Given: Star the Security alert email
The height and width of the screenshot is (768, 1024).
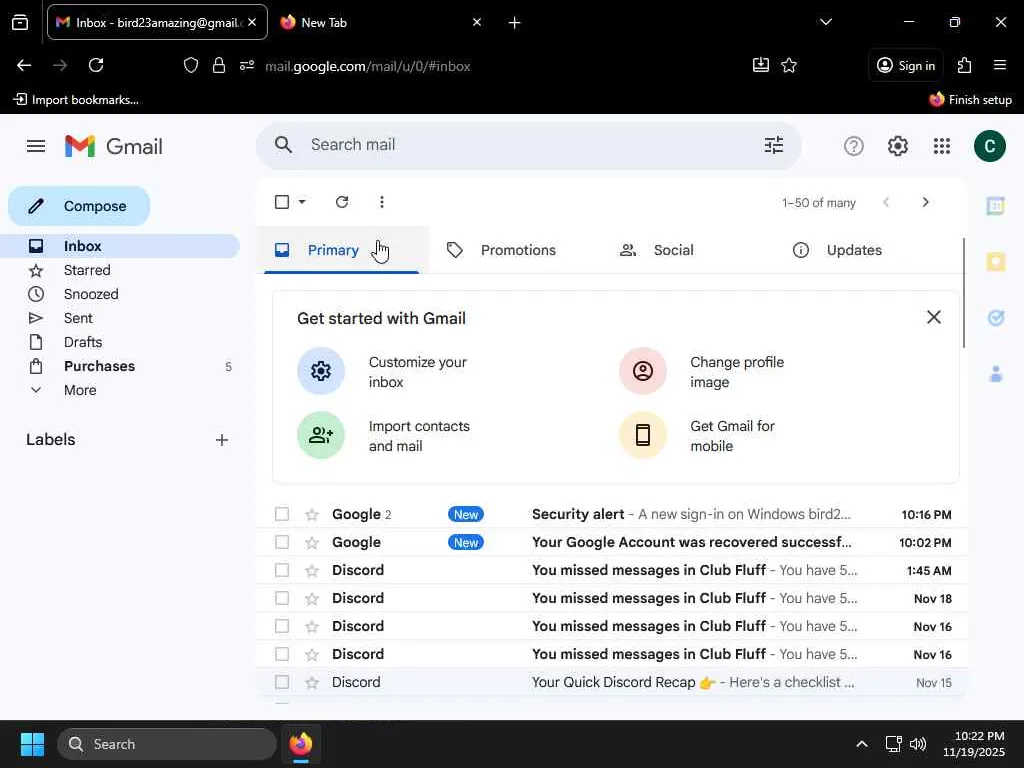Looking at the screenshot, I should (x=312, y=515).
